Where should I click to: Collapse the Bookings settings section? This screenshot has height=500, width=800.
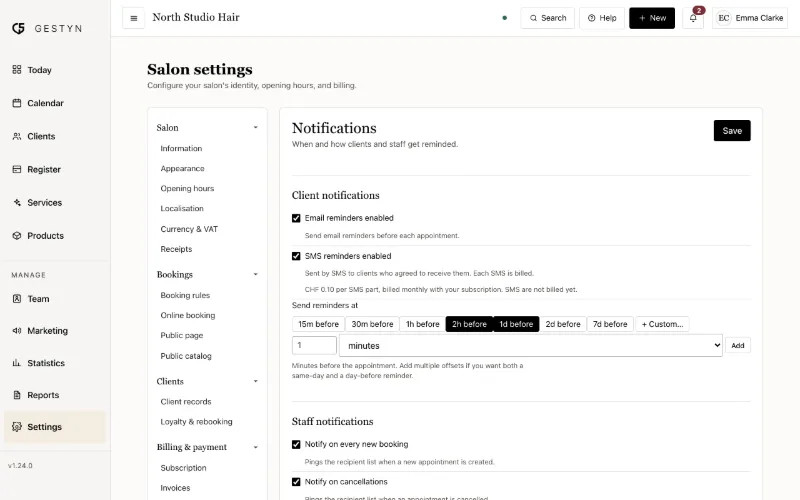(207, 274)
